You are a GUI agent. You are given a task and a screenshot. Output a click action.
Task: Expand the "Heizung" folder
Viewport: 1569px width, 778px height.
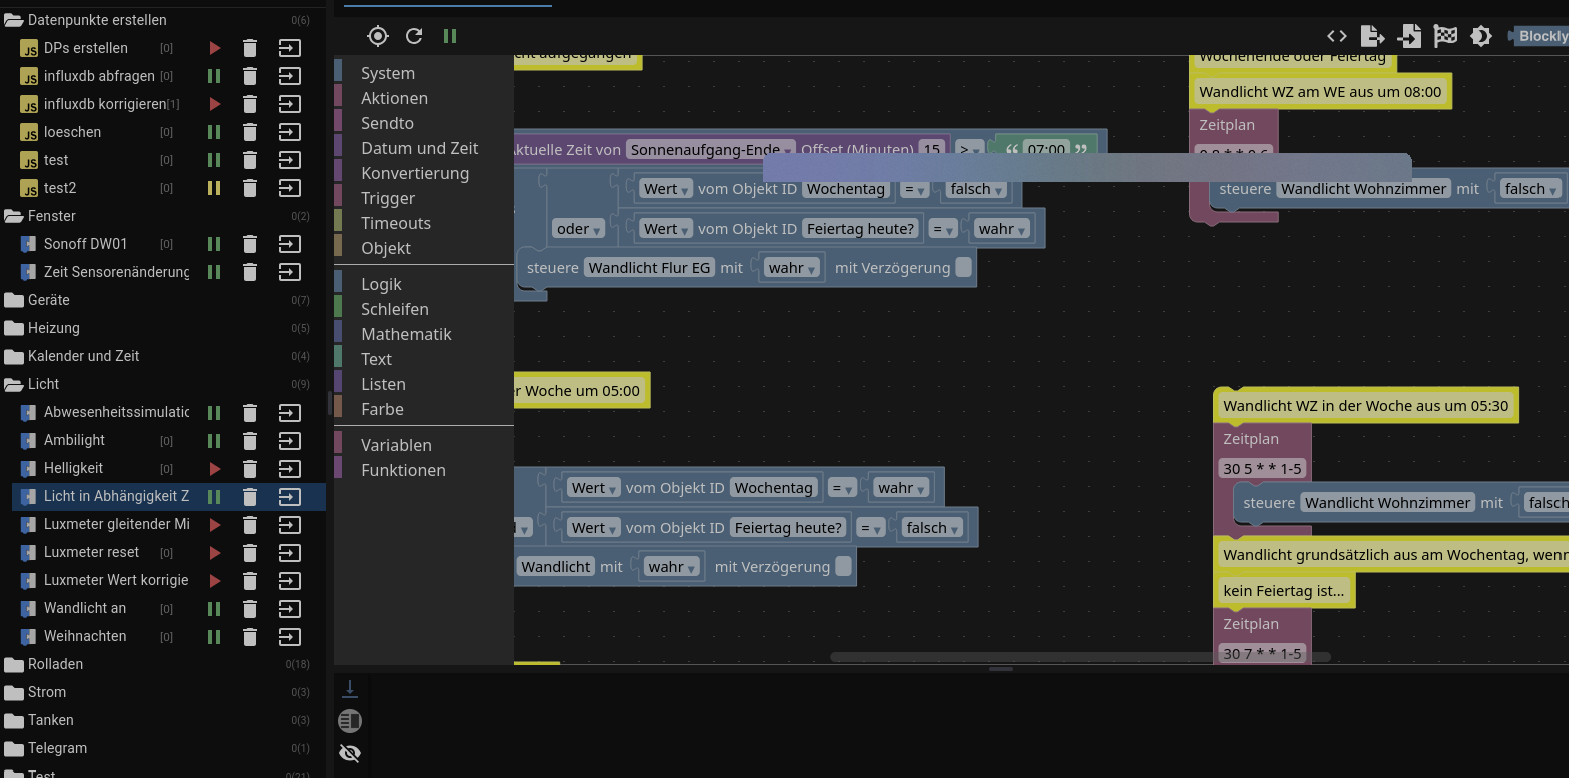14,328
